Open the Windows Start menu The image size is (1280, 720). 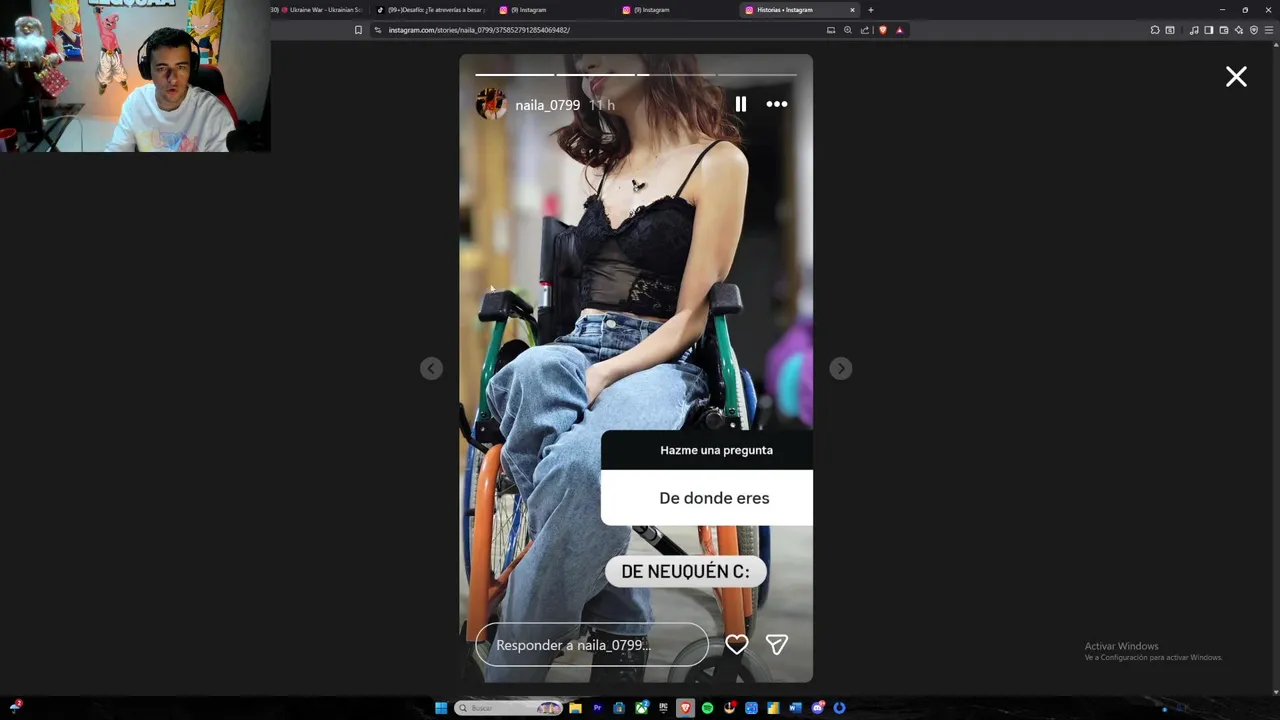pos(441,708)
